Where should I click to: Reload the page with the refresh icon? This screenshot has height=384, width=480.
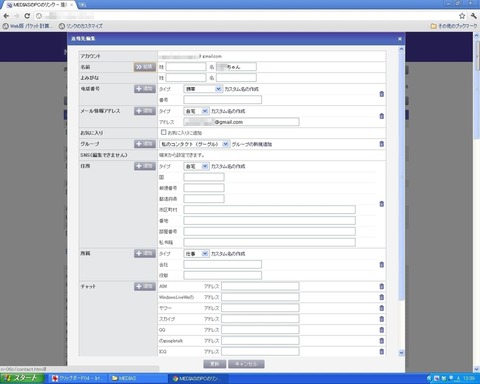pos(27,16)
